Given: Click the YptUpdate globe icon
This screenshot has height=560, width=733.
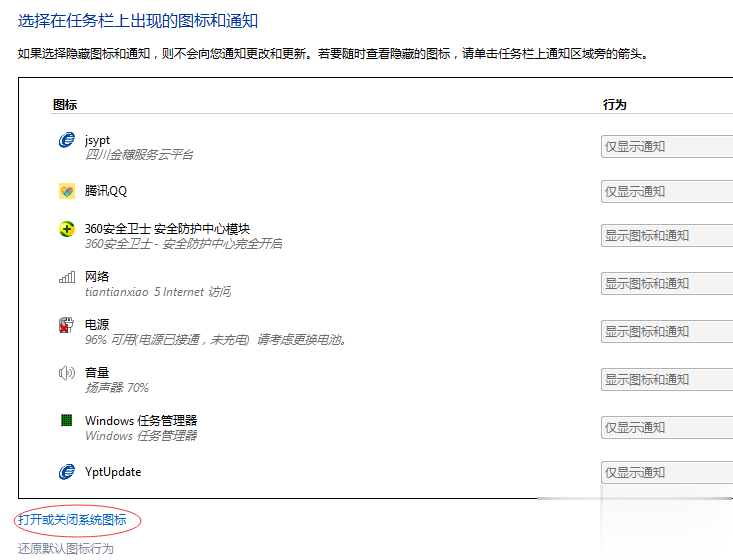Looking at the screenshot, I should pos(67,471).
